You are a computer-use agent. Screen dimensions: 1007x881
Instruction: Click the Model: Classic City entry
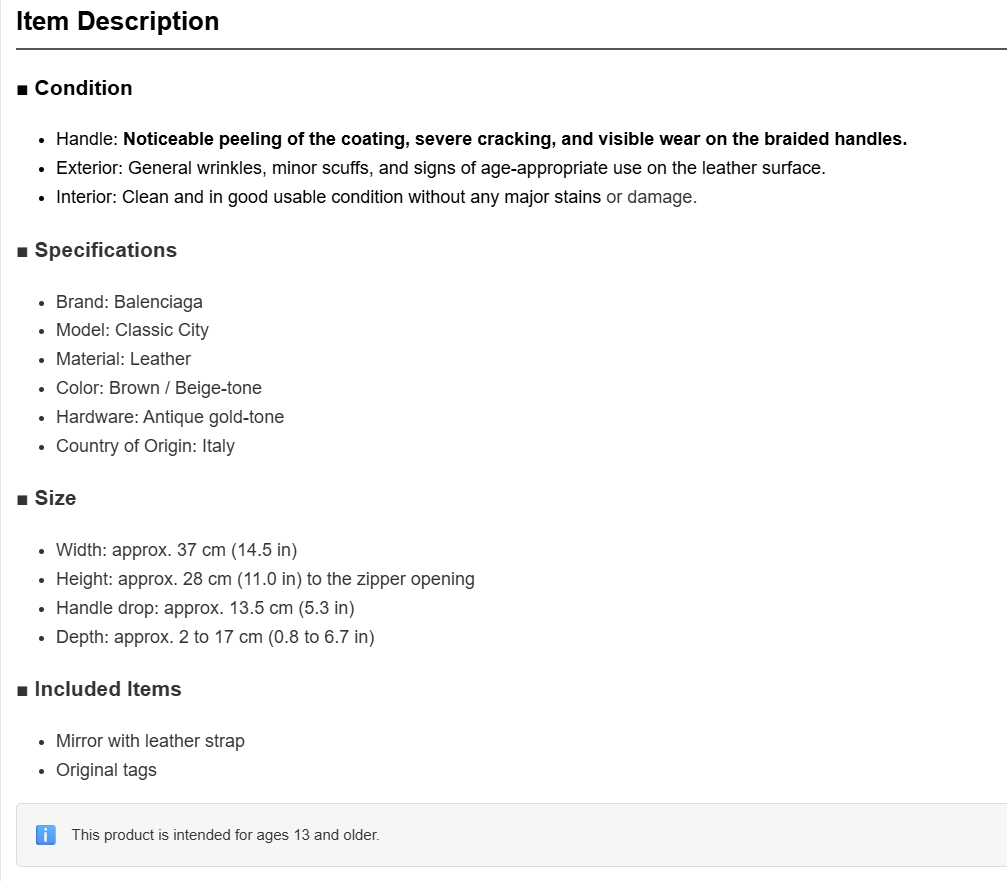(132, 329)
